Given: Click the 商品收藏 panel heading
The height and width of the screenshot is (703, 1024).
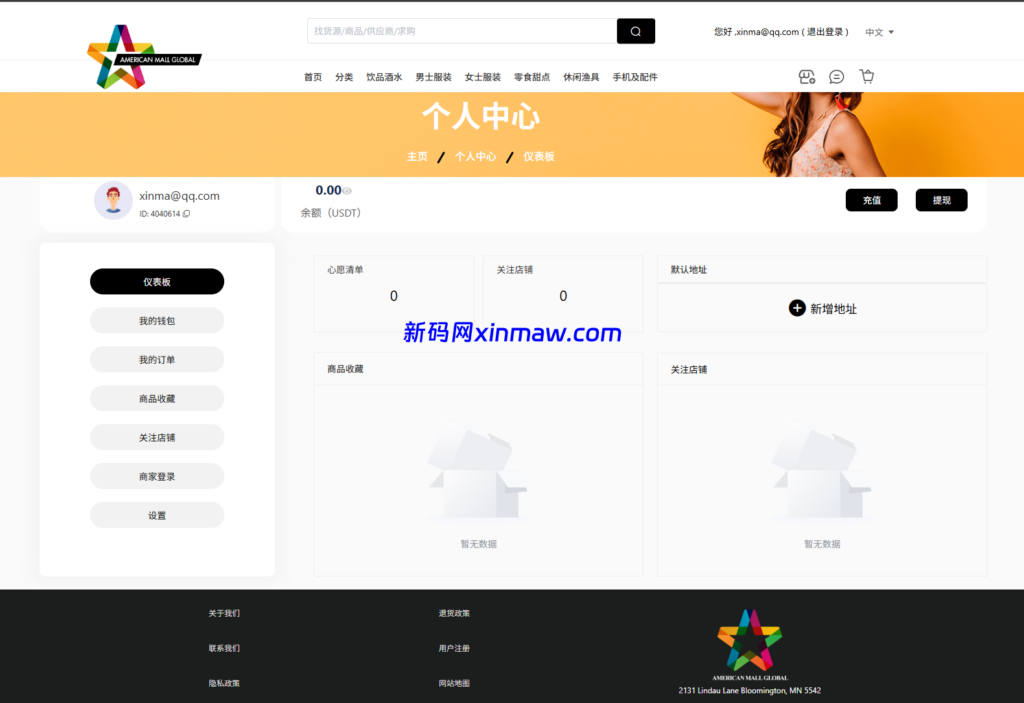Looking at the screenshot, I should pyautogui.click(x=345, y=369).
